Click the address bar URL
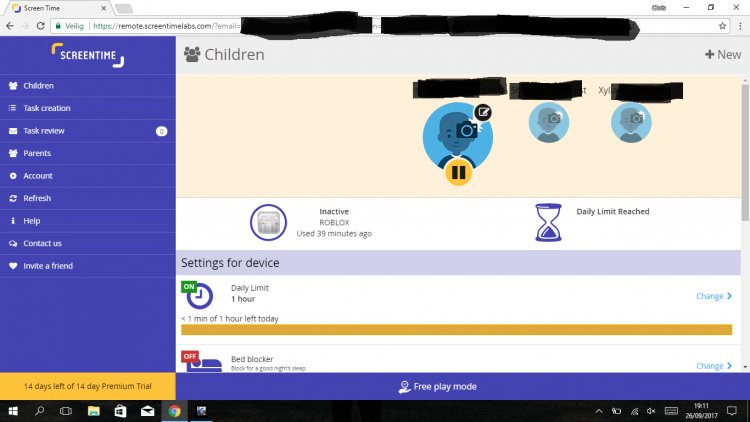The image size is (750, 422). [166, 26]
